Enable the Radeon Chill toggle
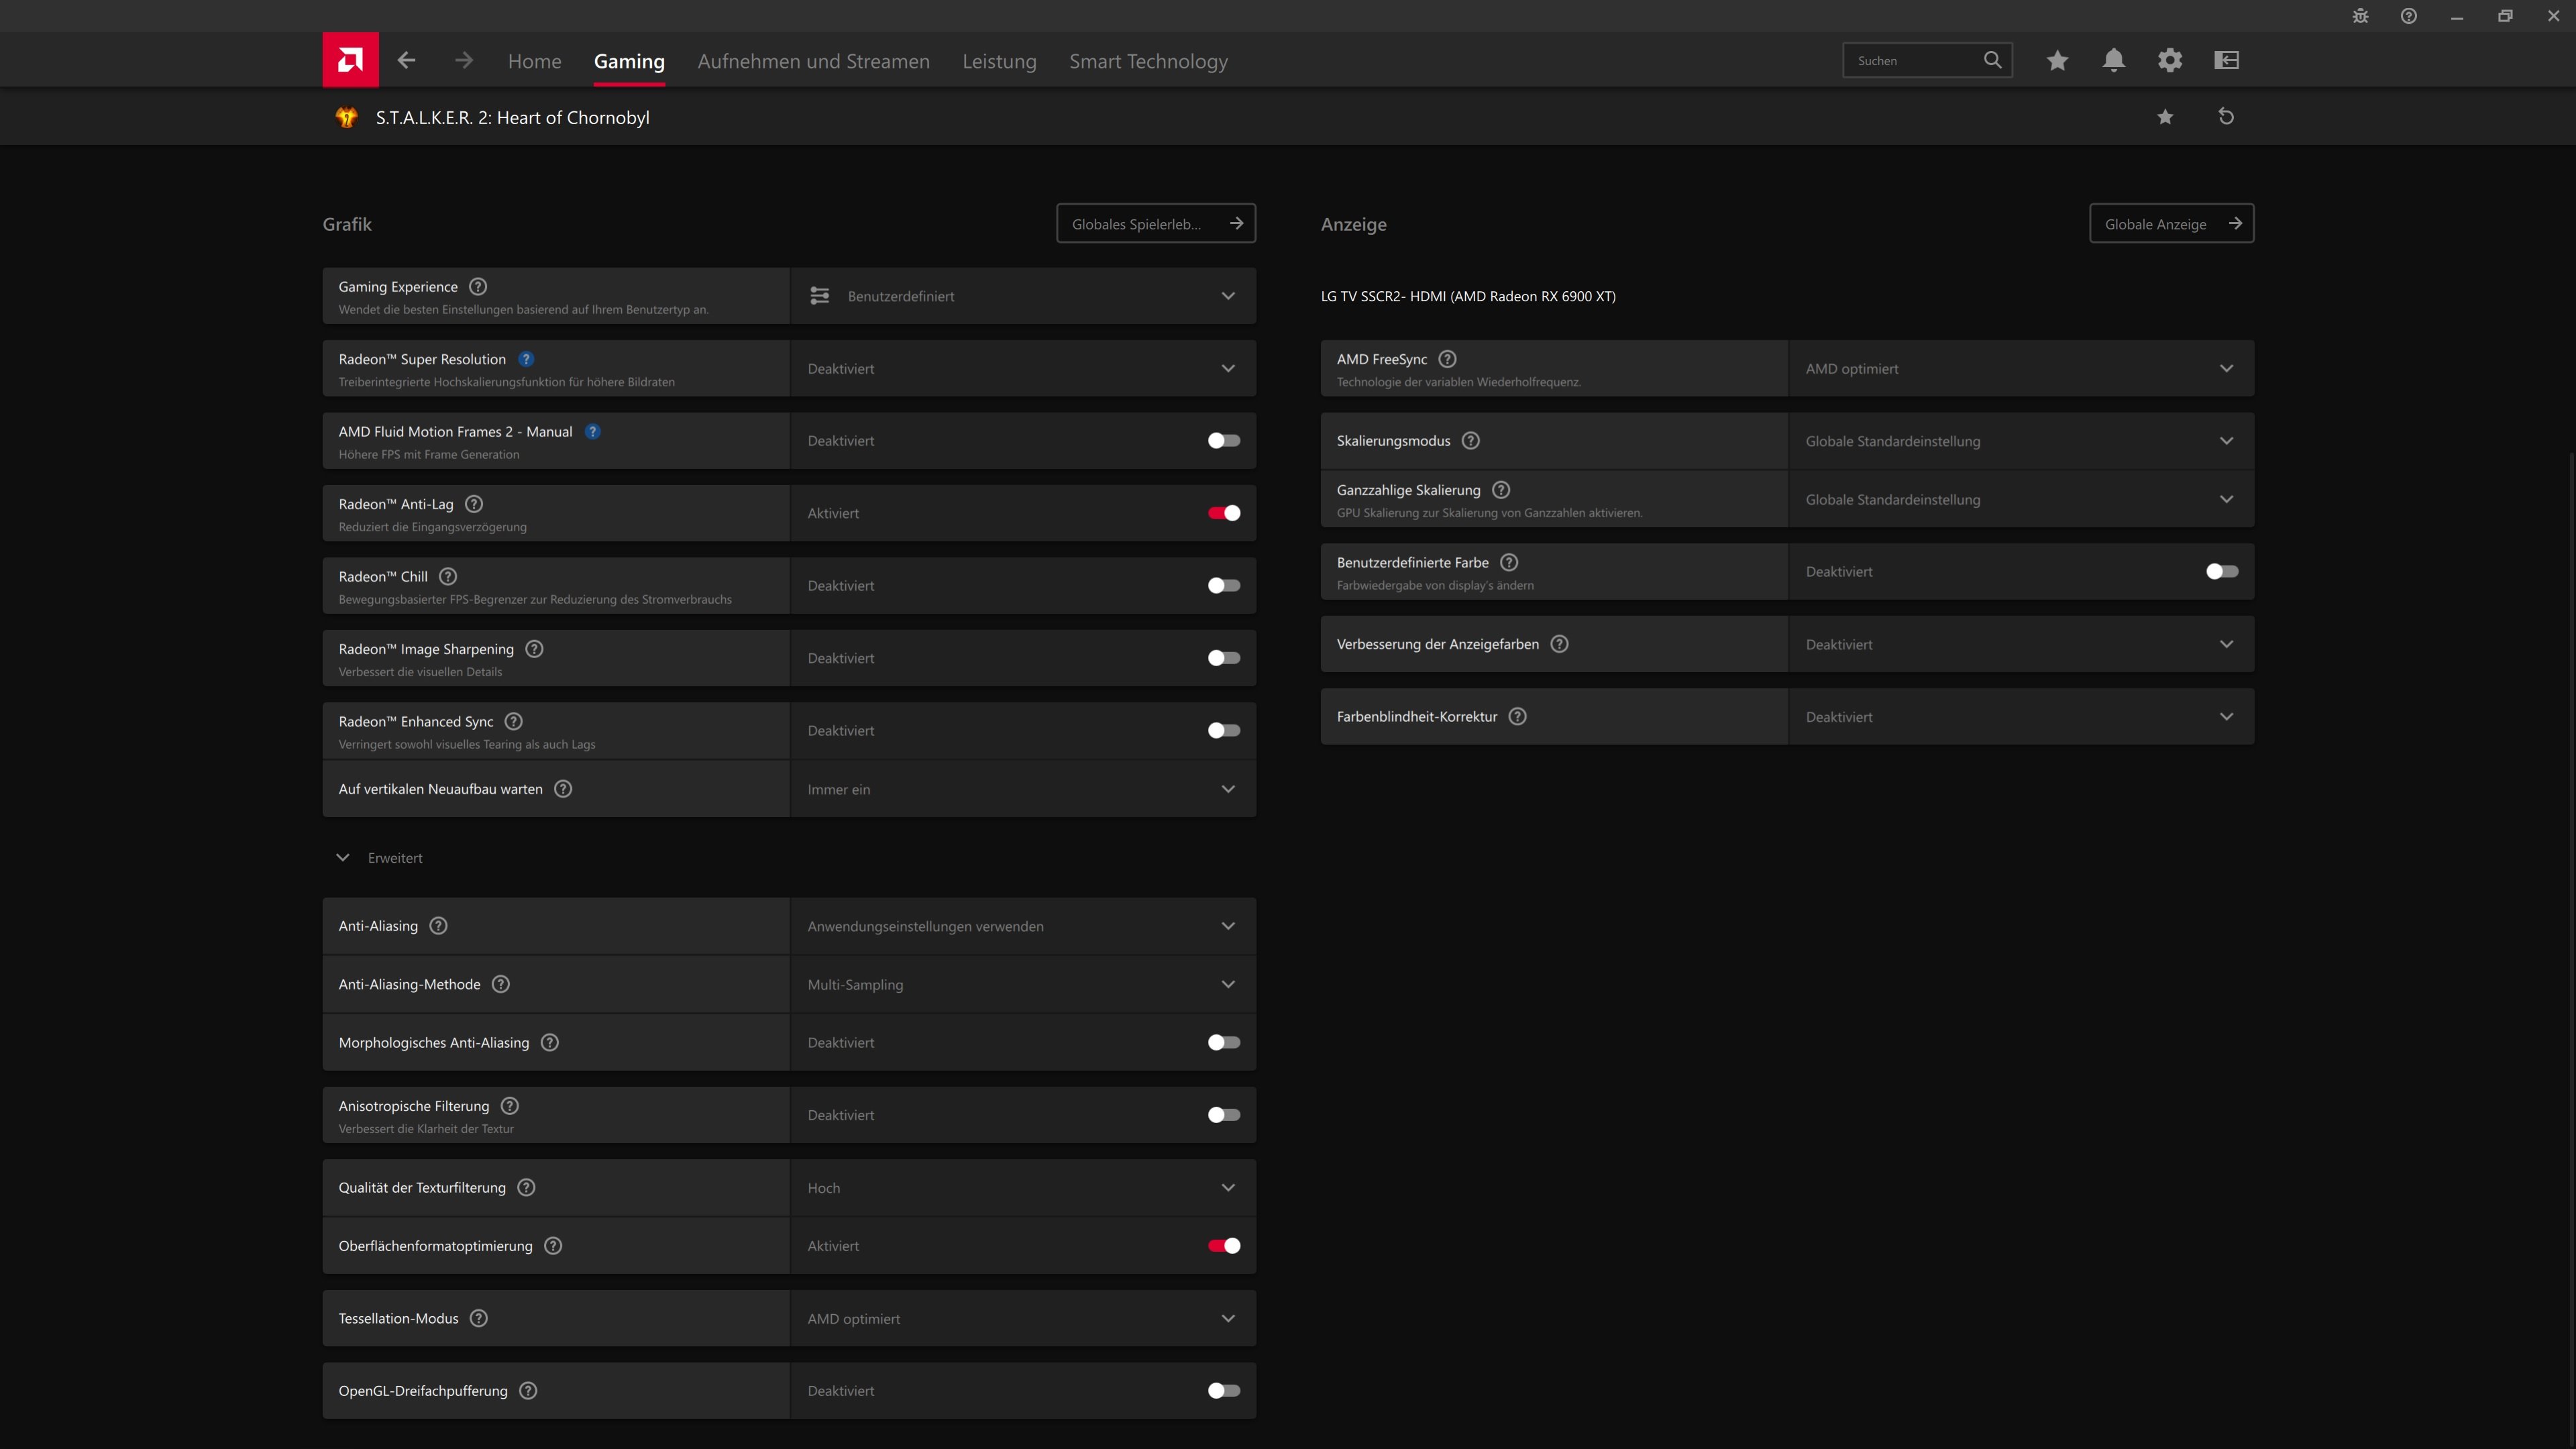Viewport: 2576px width, 1449px height. click(1223, 586)
